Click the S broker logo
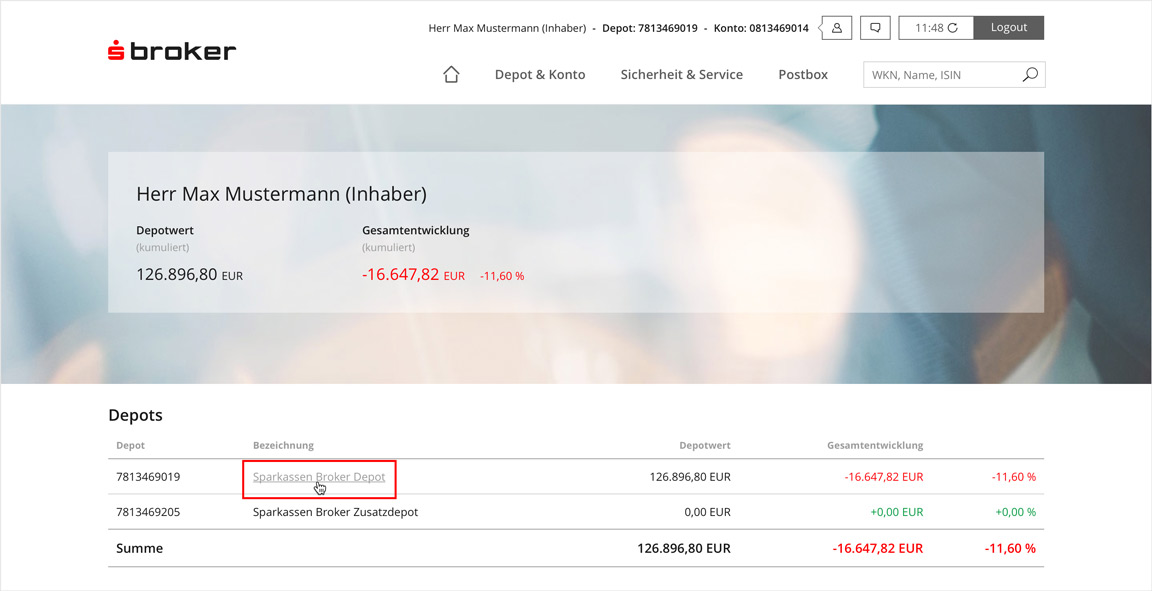Image resolution: width=1152 pixels, height=591 pixels. [172, 51]
